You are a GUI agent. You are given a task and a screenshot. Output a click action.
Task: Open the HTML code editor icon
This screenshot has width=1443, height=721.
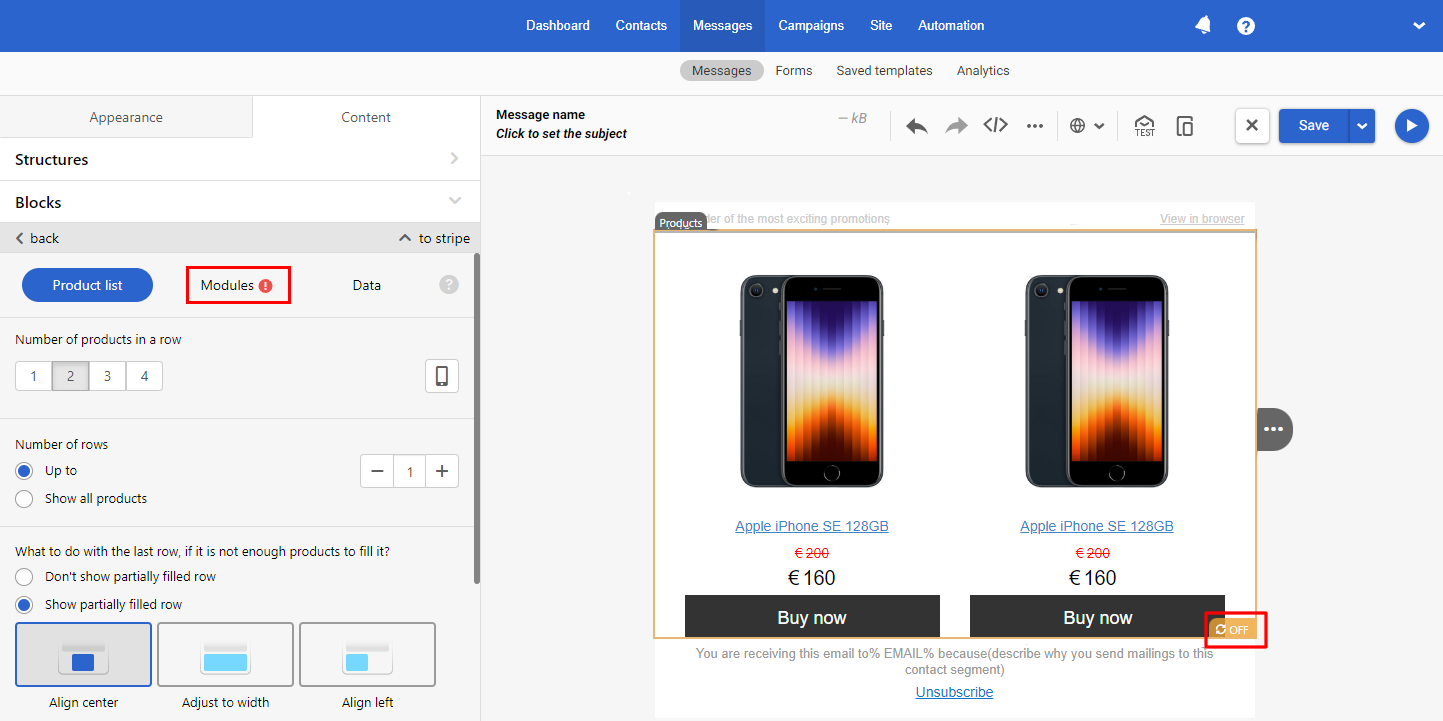coord(995,125)
